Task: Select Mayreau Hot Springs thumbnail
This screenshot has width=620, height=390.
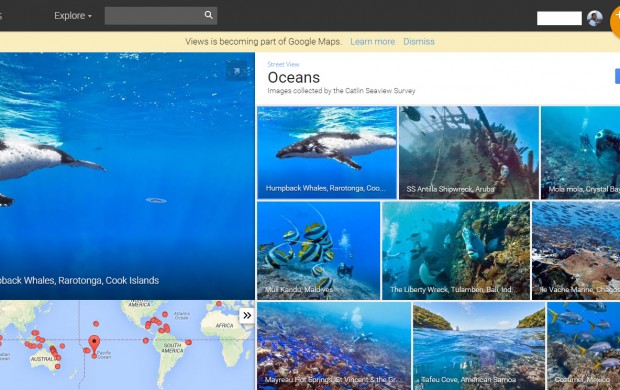Action: tap(334, 346)
